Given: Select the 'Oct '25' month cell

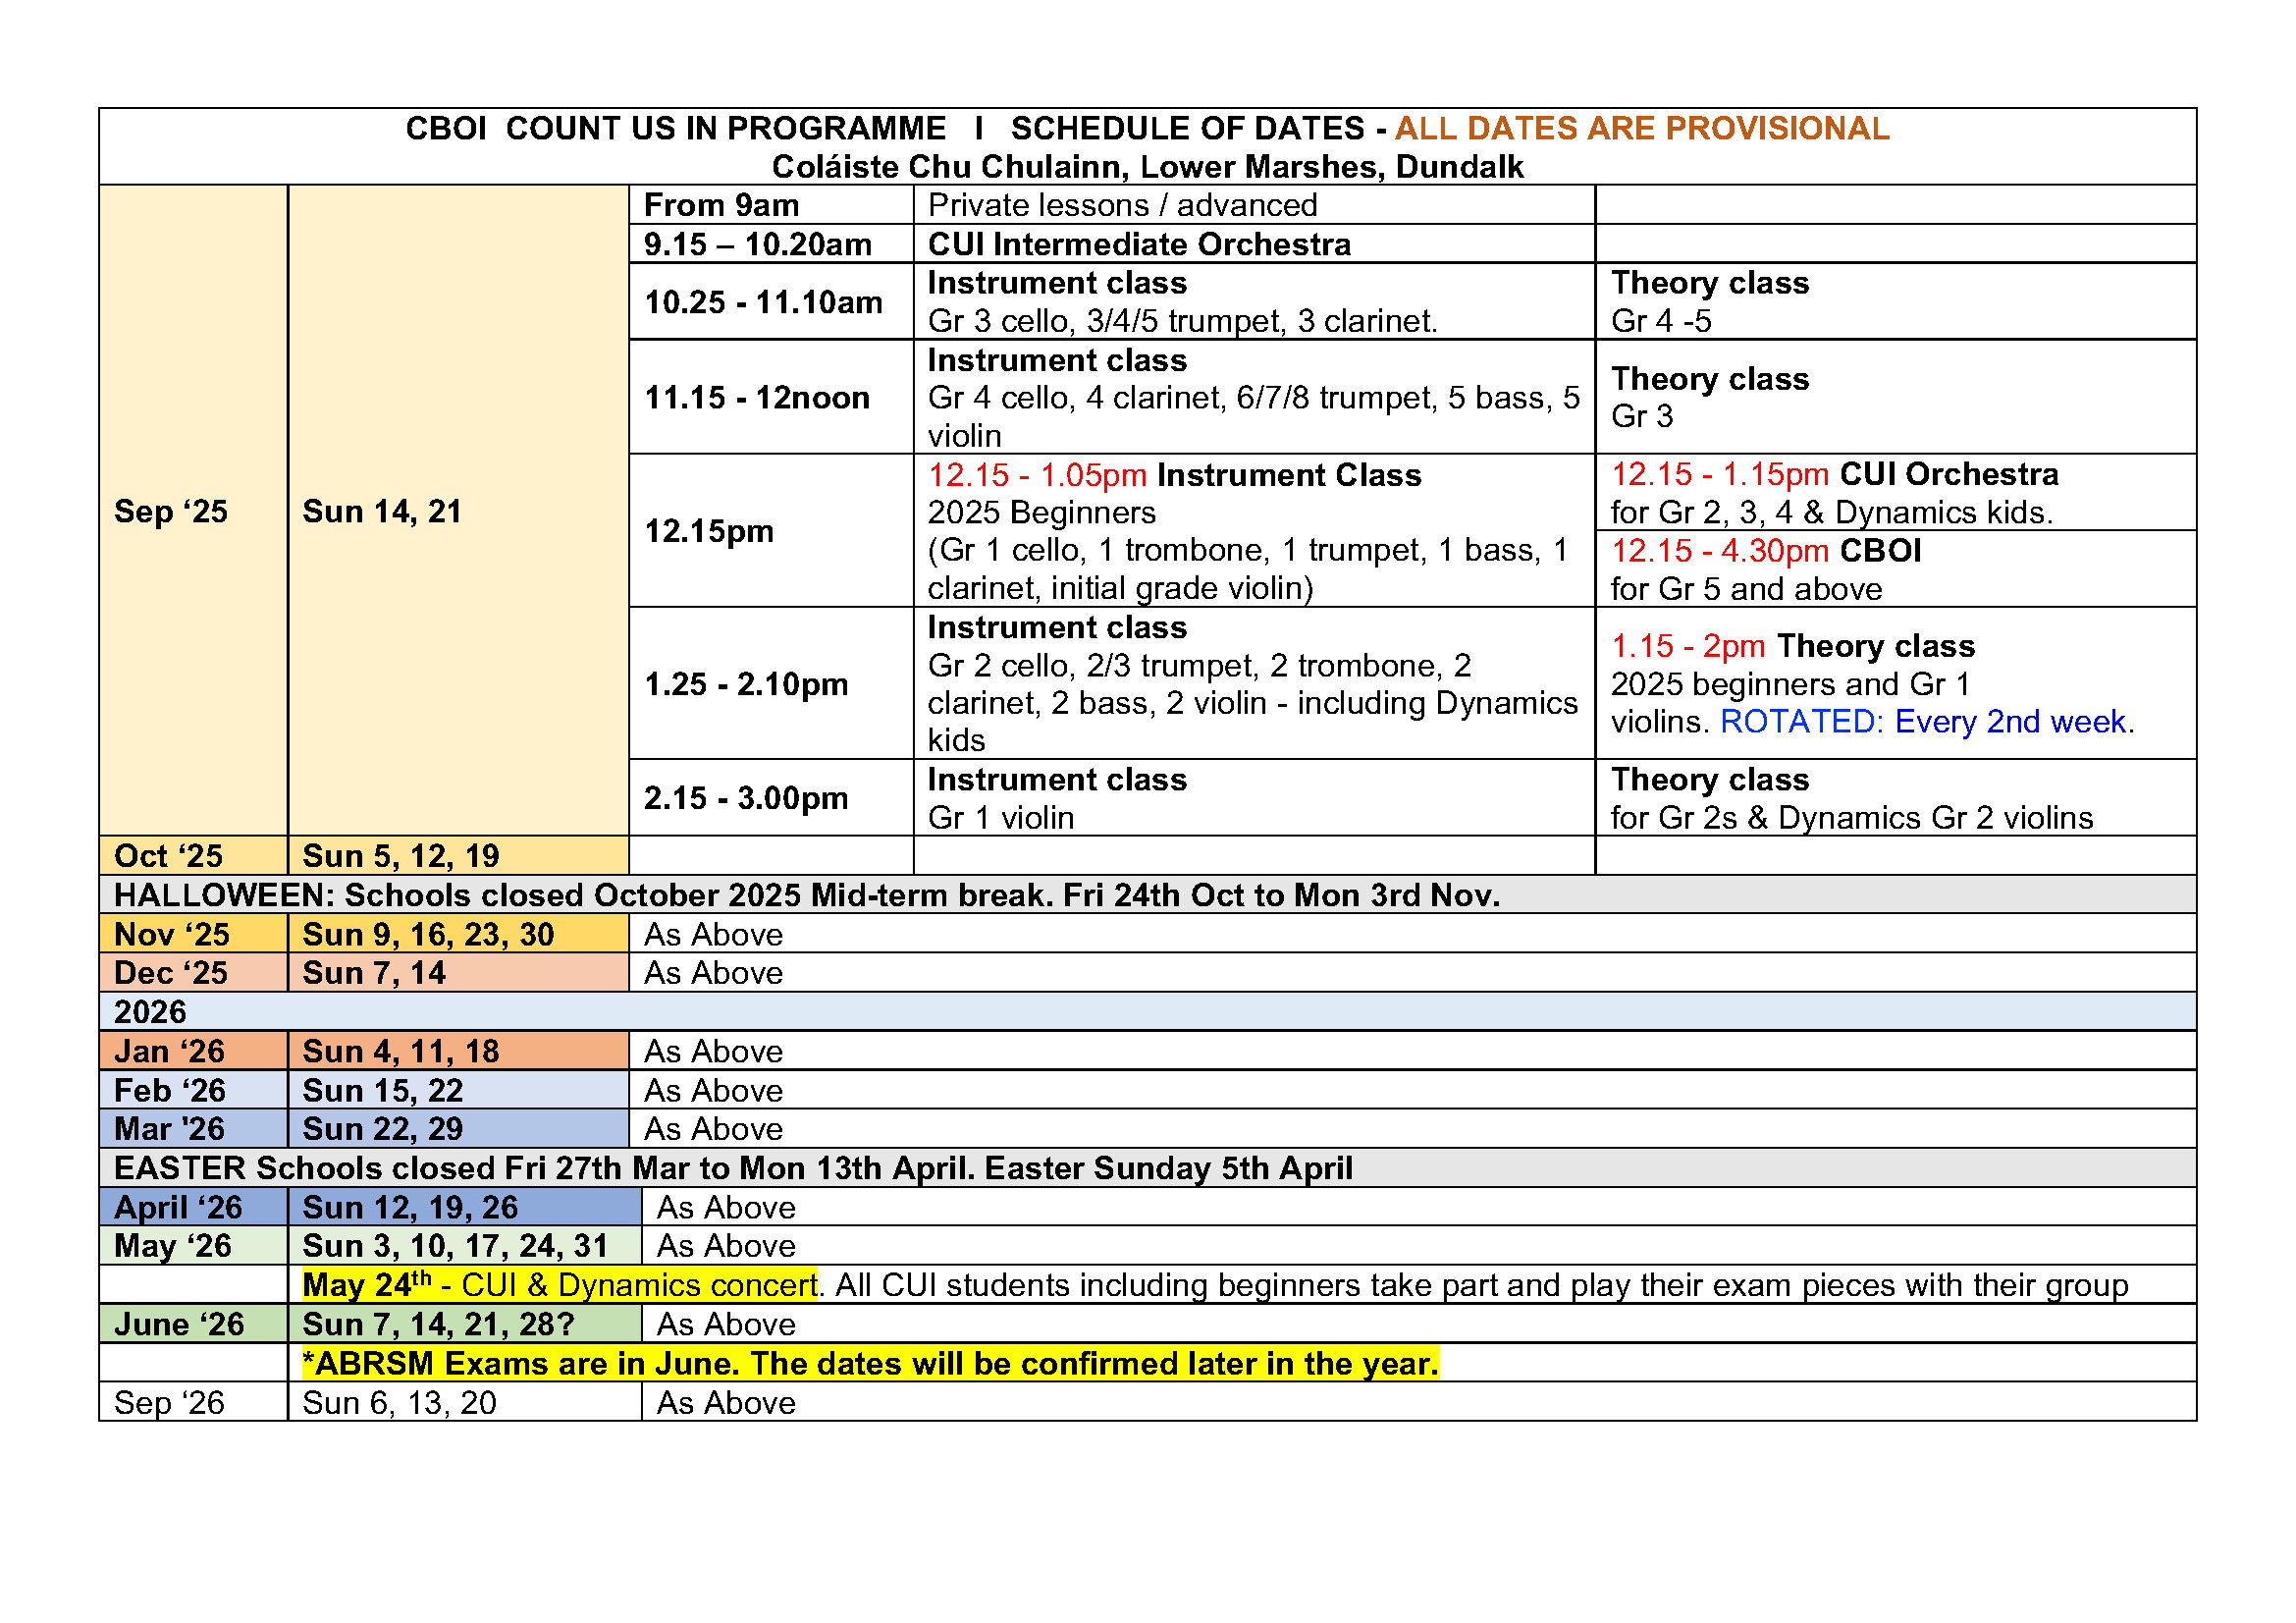Looking at the screenshot, I should click(168, 857).
